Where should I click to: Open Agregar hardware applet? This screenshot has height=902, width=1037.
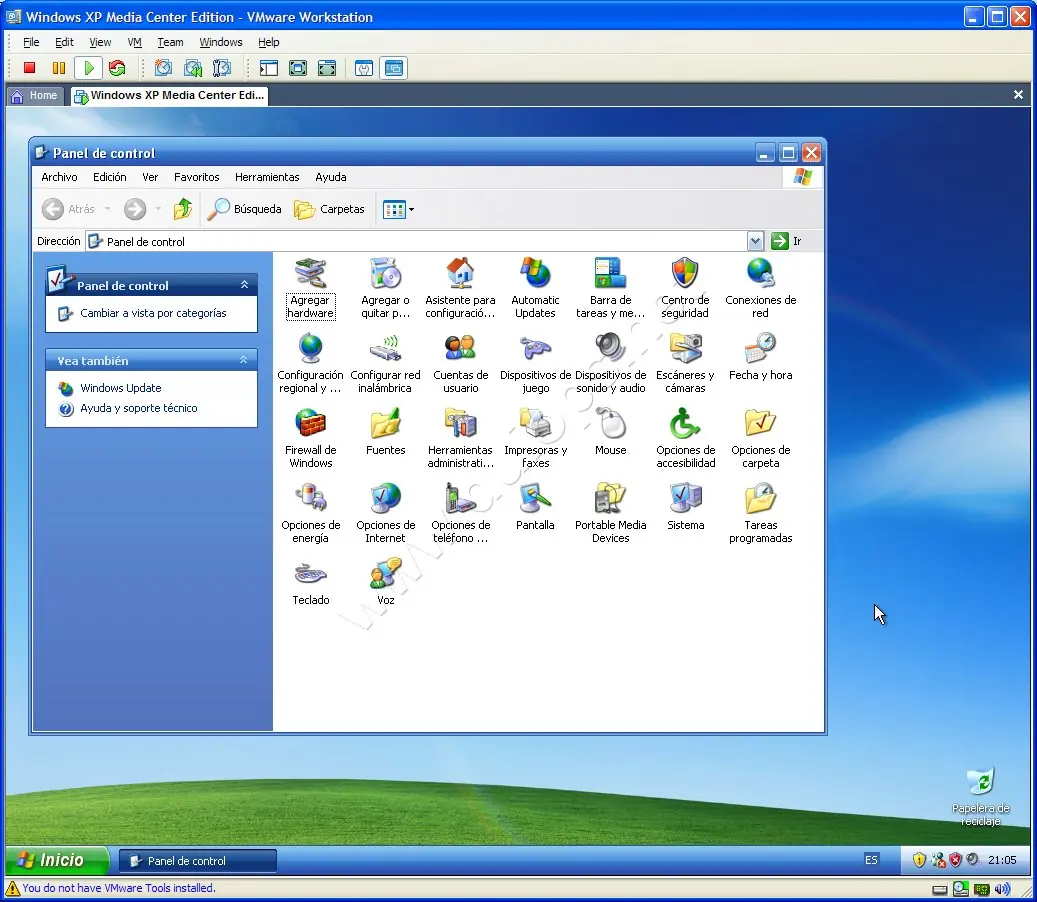pos(310,274)
